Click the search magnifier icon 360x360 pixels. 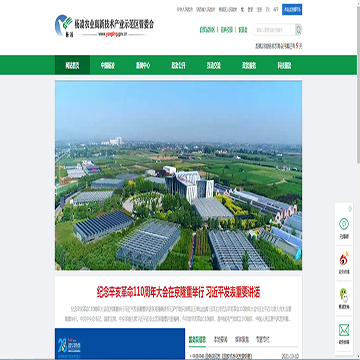[298, 30]
